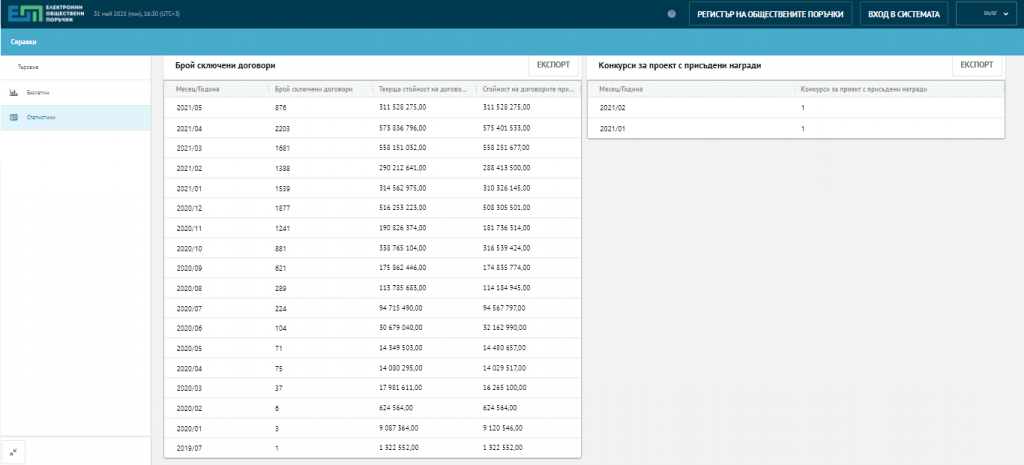The width and height of the screenshot is (1024, 465).
Task: Sort by Брой сключени договори column header
Action: (313, 89)
